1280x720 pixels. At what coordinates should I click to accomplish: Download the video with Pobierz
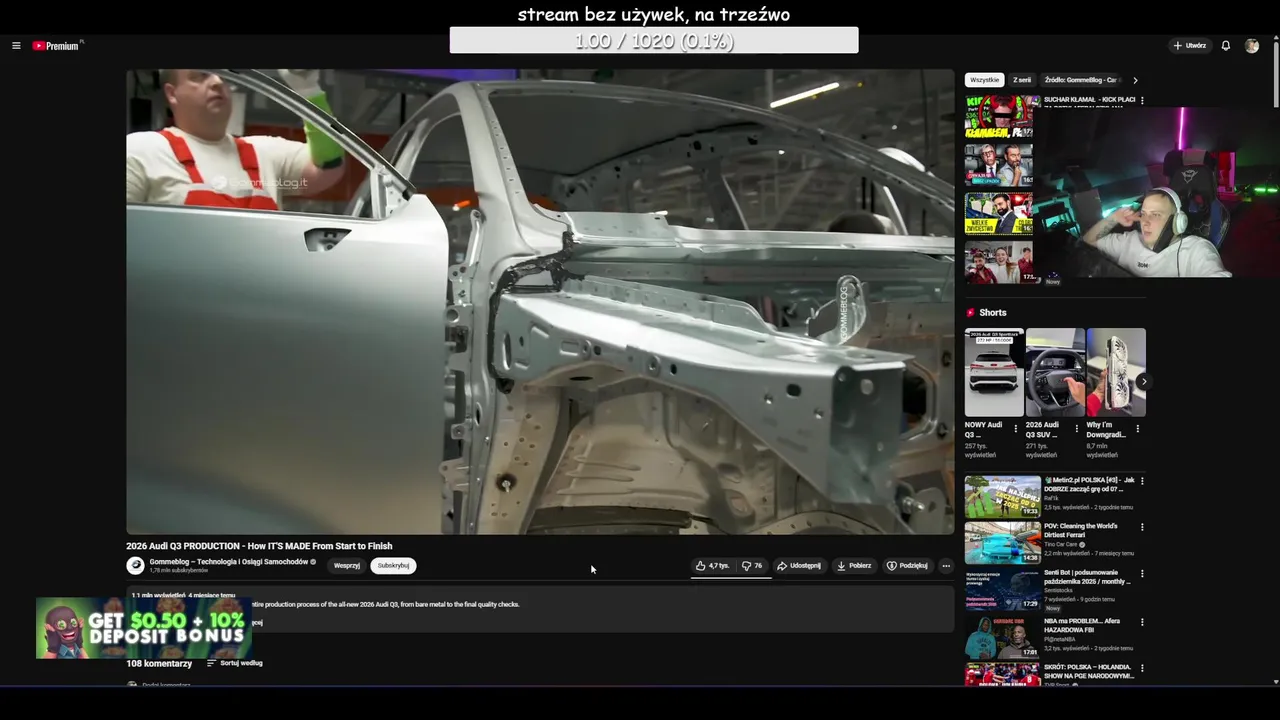pyautogui.click(x=854, y=566)
